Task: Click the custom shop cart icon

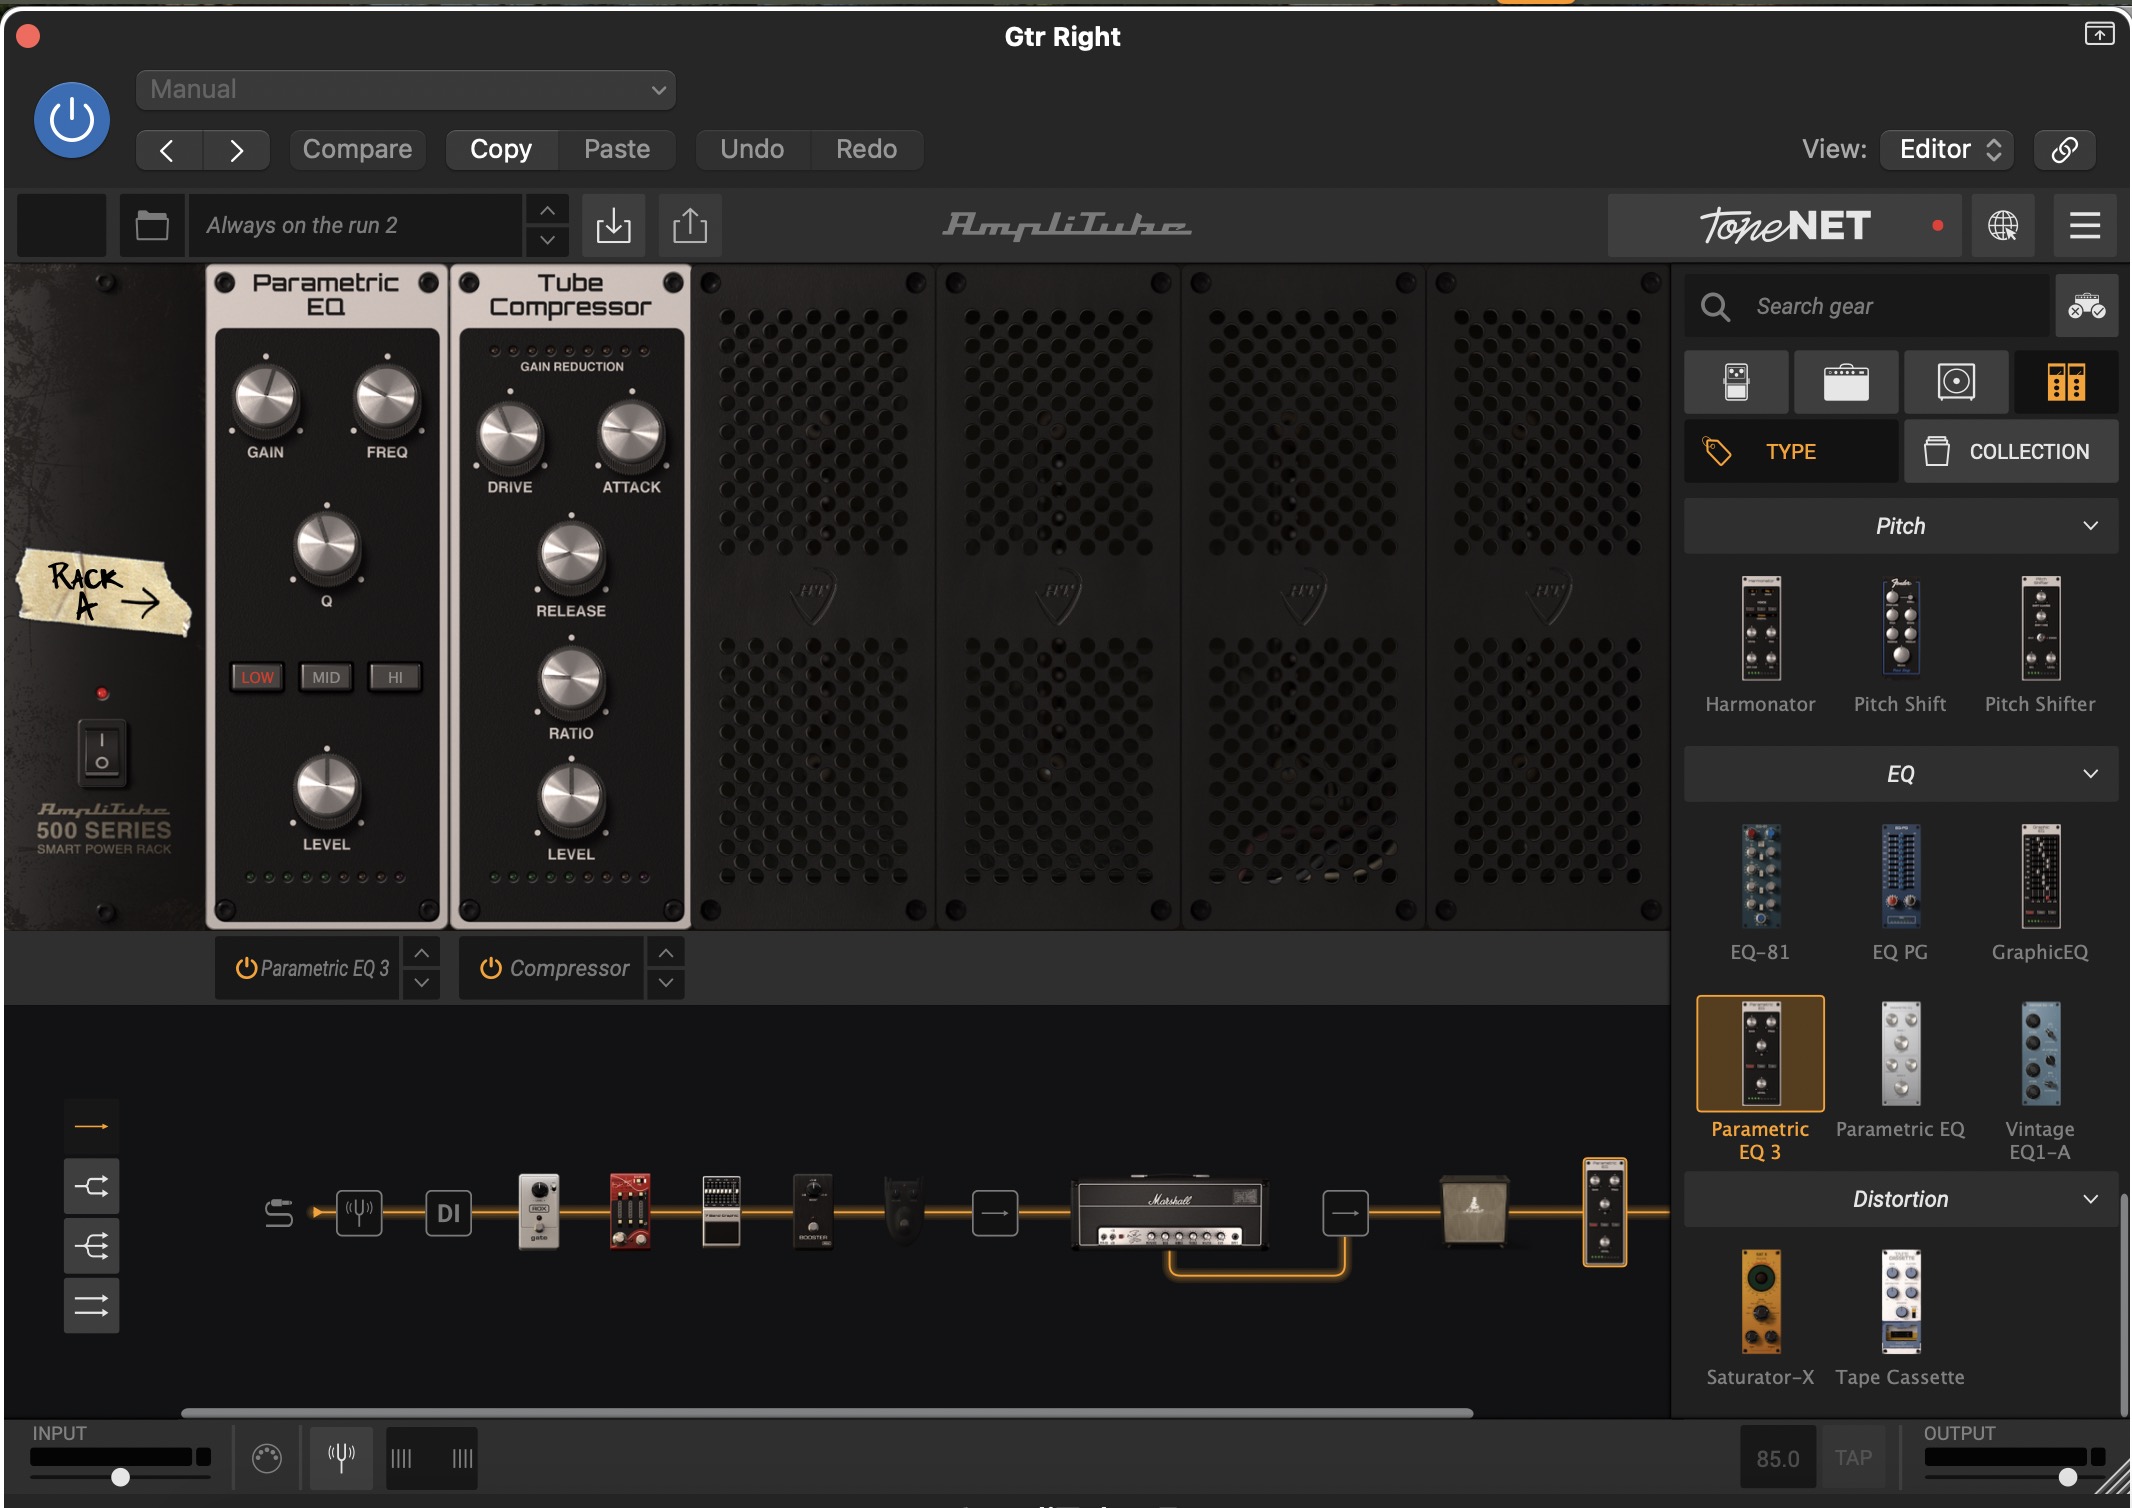Action: [x=2087, y=306]
